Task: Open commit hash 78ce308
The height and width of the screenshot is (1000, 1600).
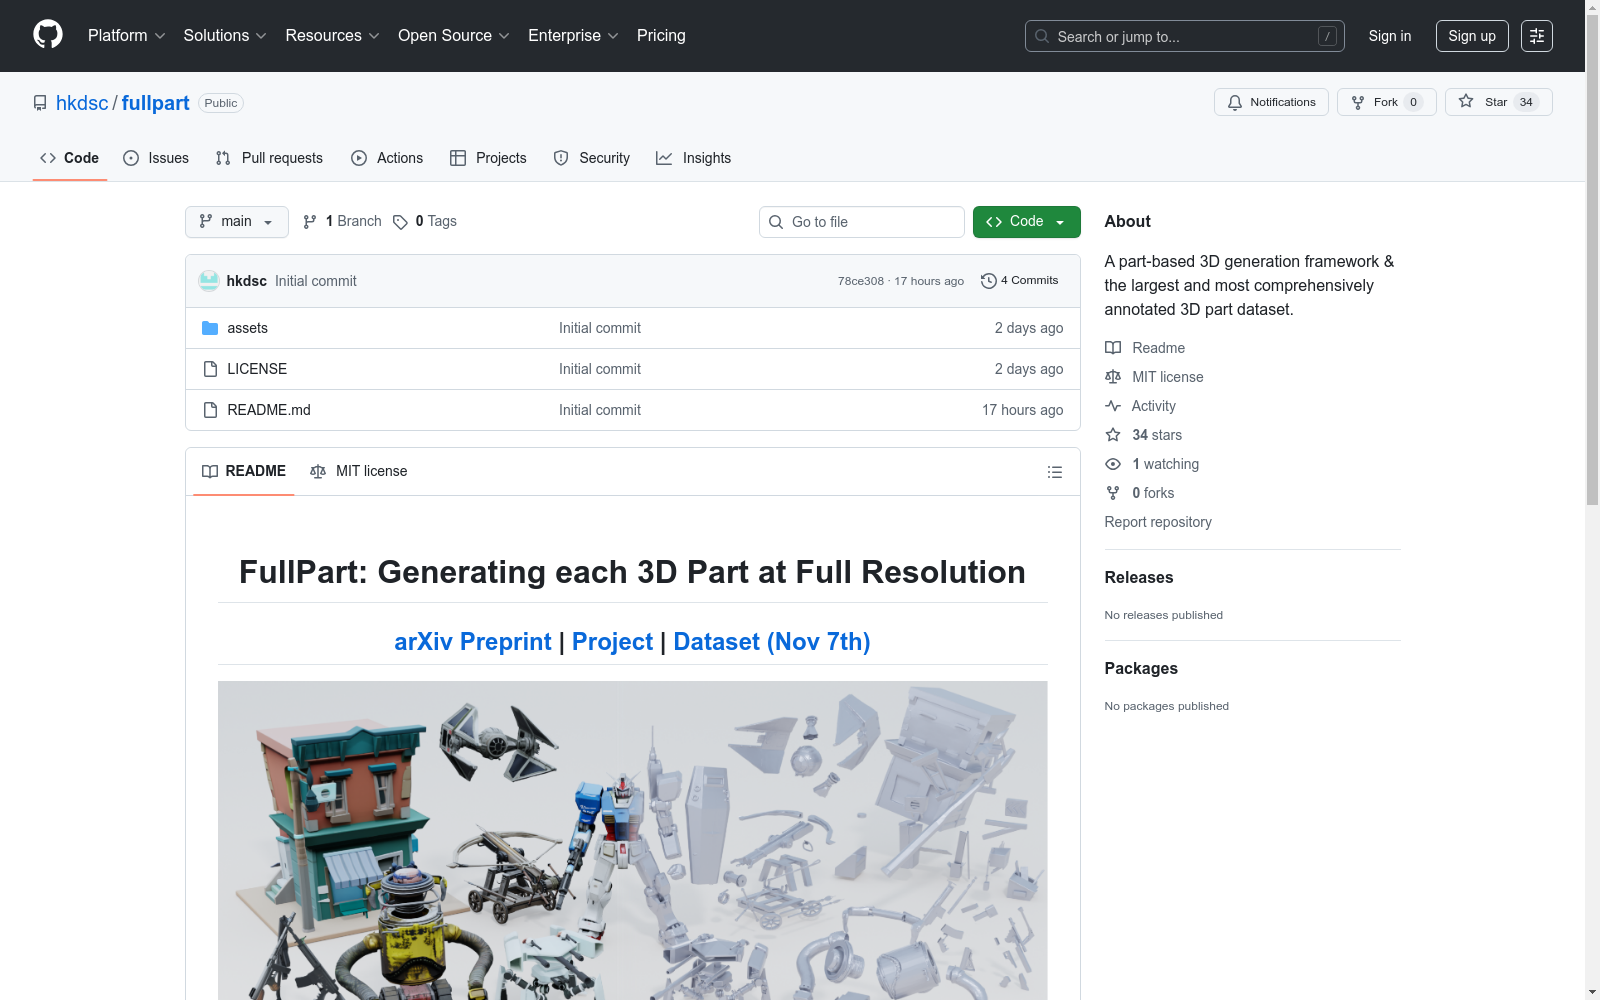Action: point(861,281)
